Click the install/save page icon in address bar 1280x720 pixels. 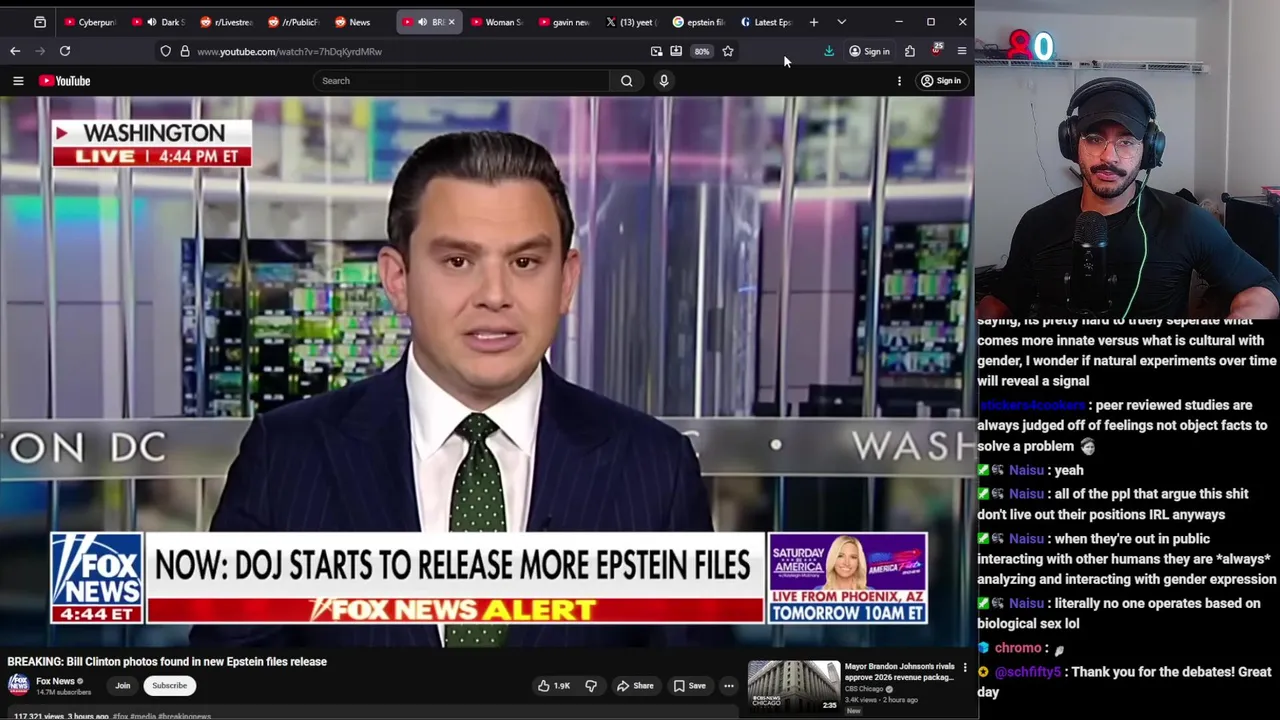676,51
